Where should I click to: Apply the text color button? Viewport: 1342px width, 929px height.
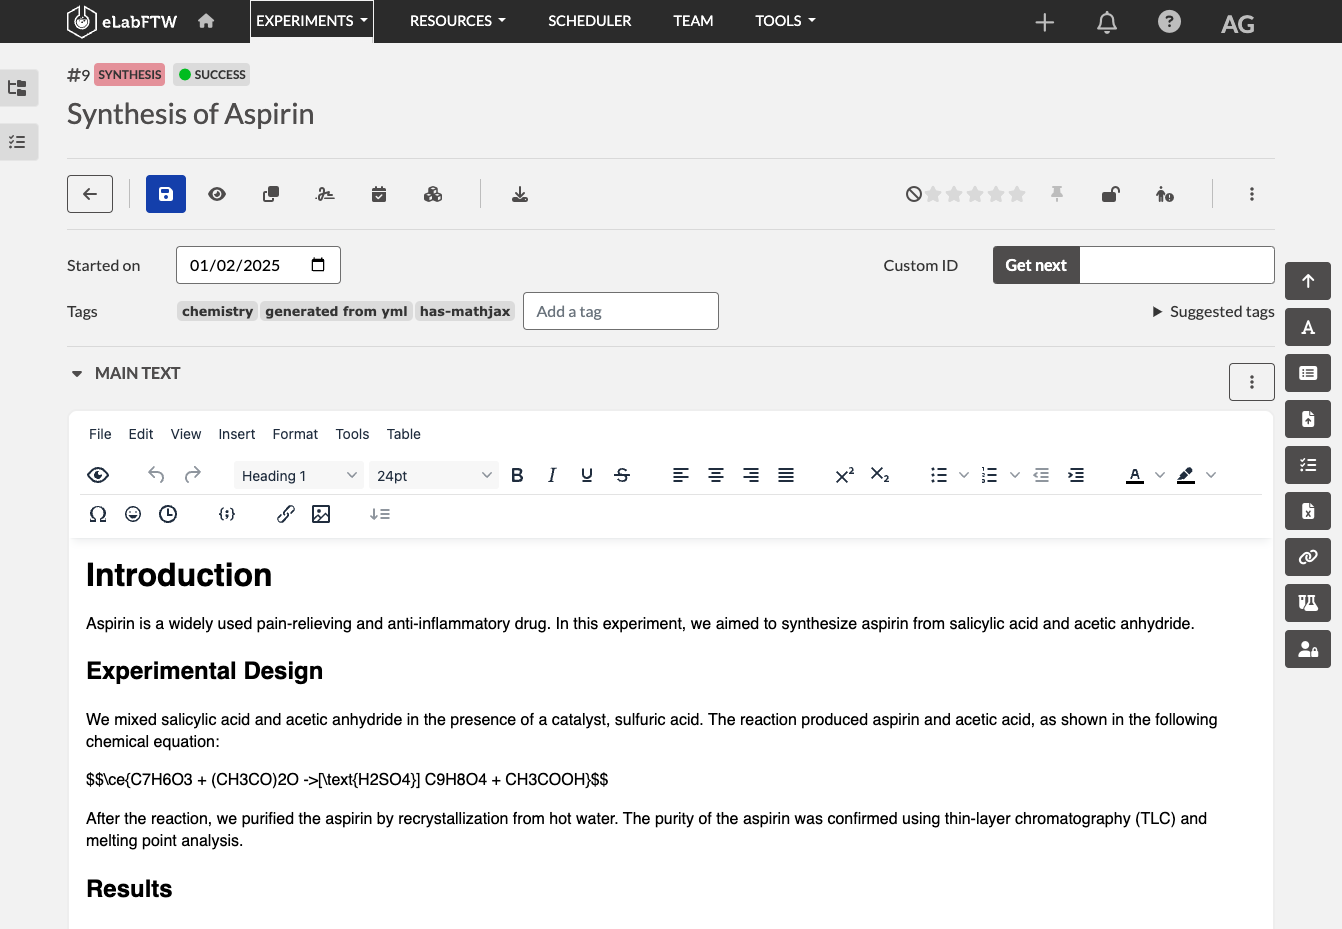(x=1135, y=475)
